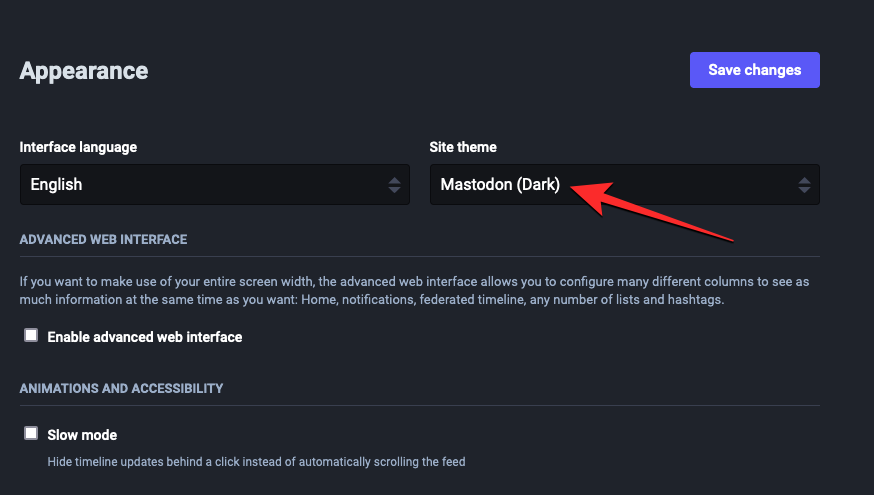Click the Save changes button
Image resolution: width=874 pixels, height=495 pixels.
point(754,70)
